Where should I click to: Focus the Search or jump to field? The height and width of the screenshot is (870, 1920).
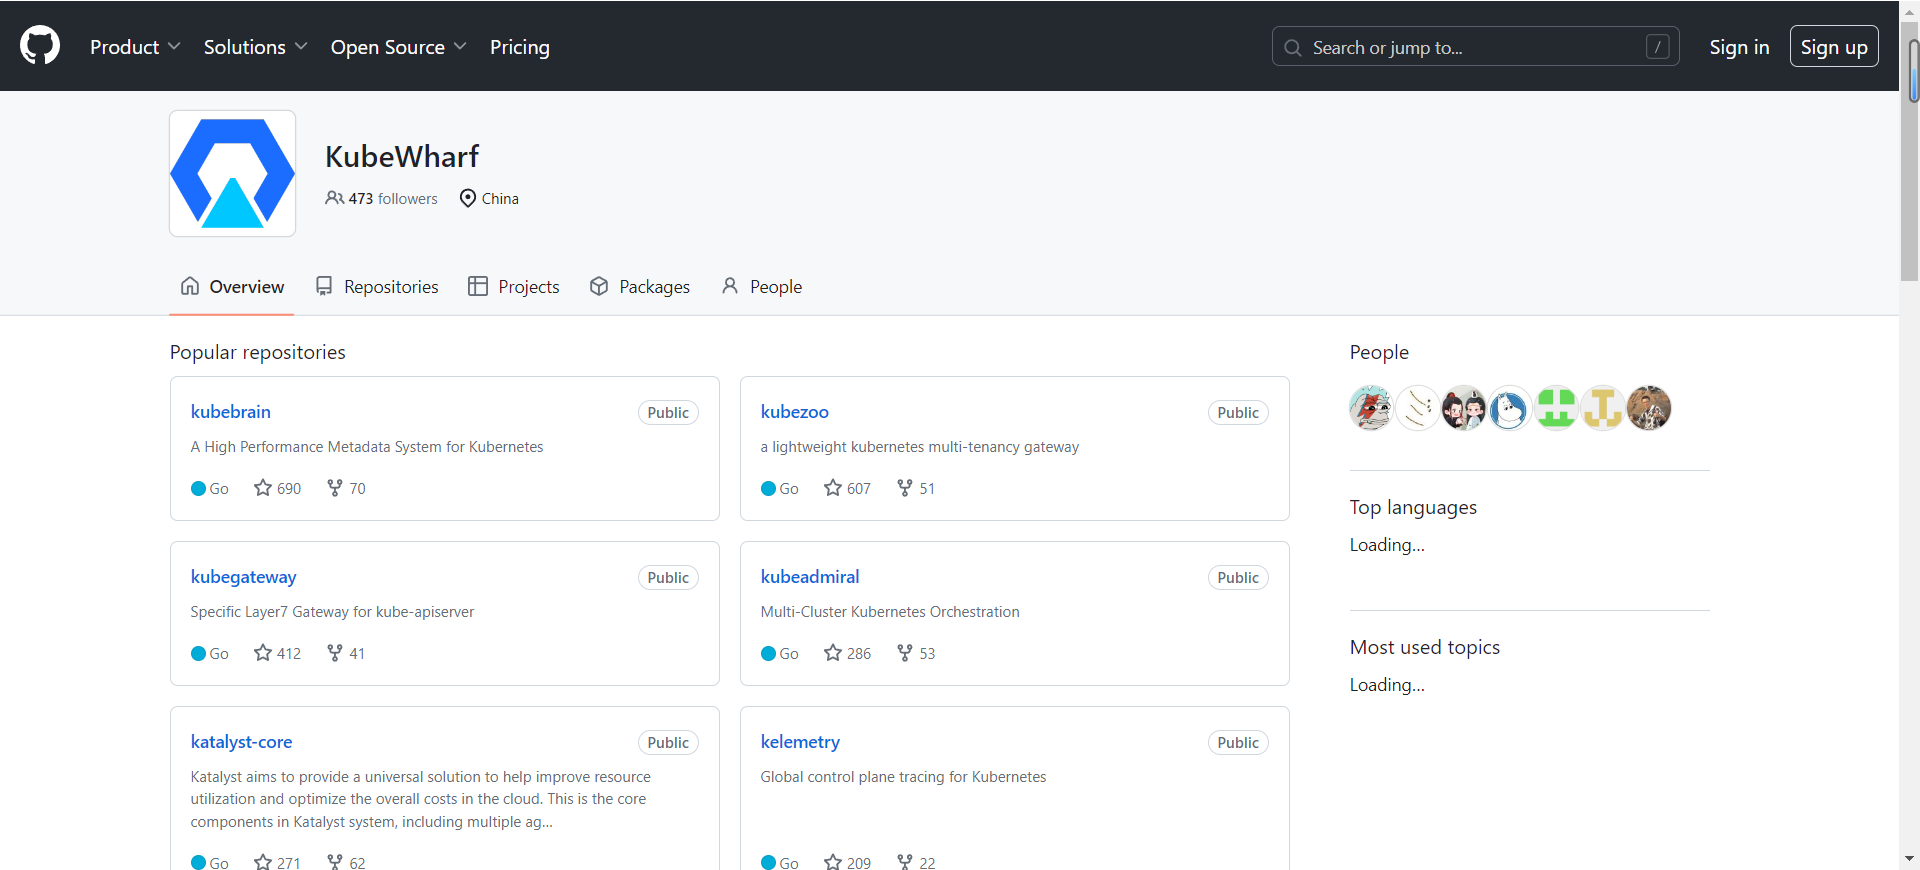1475,47
